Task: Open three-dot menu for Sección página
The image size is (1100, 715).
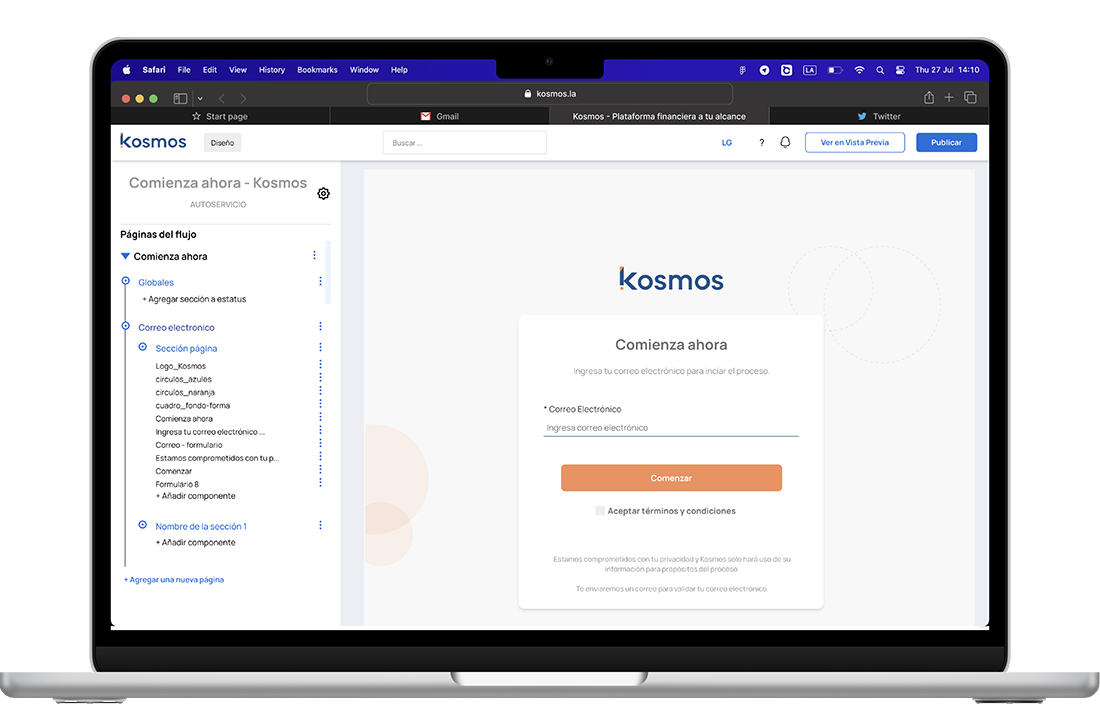Action: tap(321, 347)
